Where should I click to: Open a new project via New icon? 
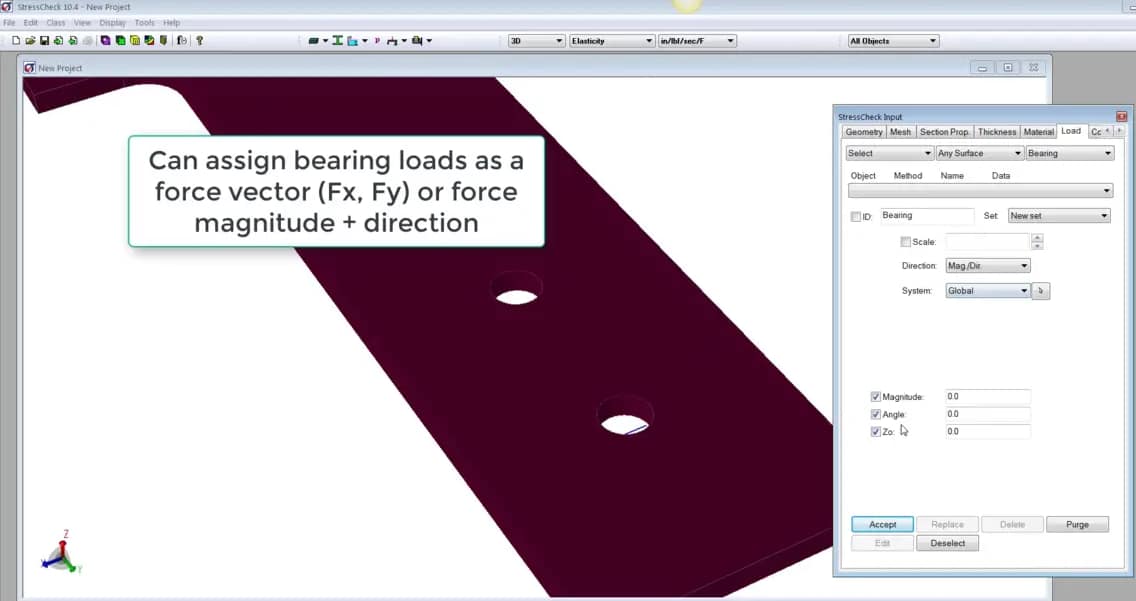point(16,40)
